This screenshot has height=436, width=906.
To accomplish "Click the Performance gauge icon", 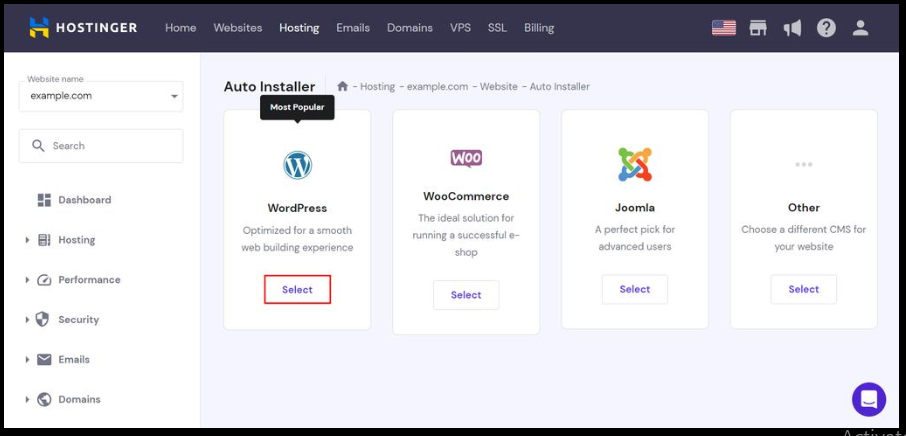I will (44, 280).
